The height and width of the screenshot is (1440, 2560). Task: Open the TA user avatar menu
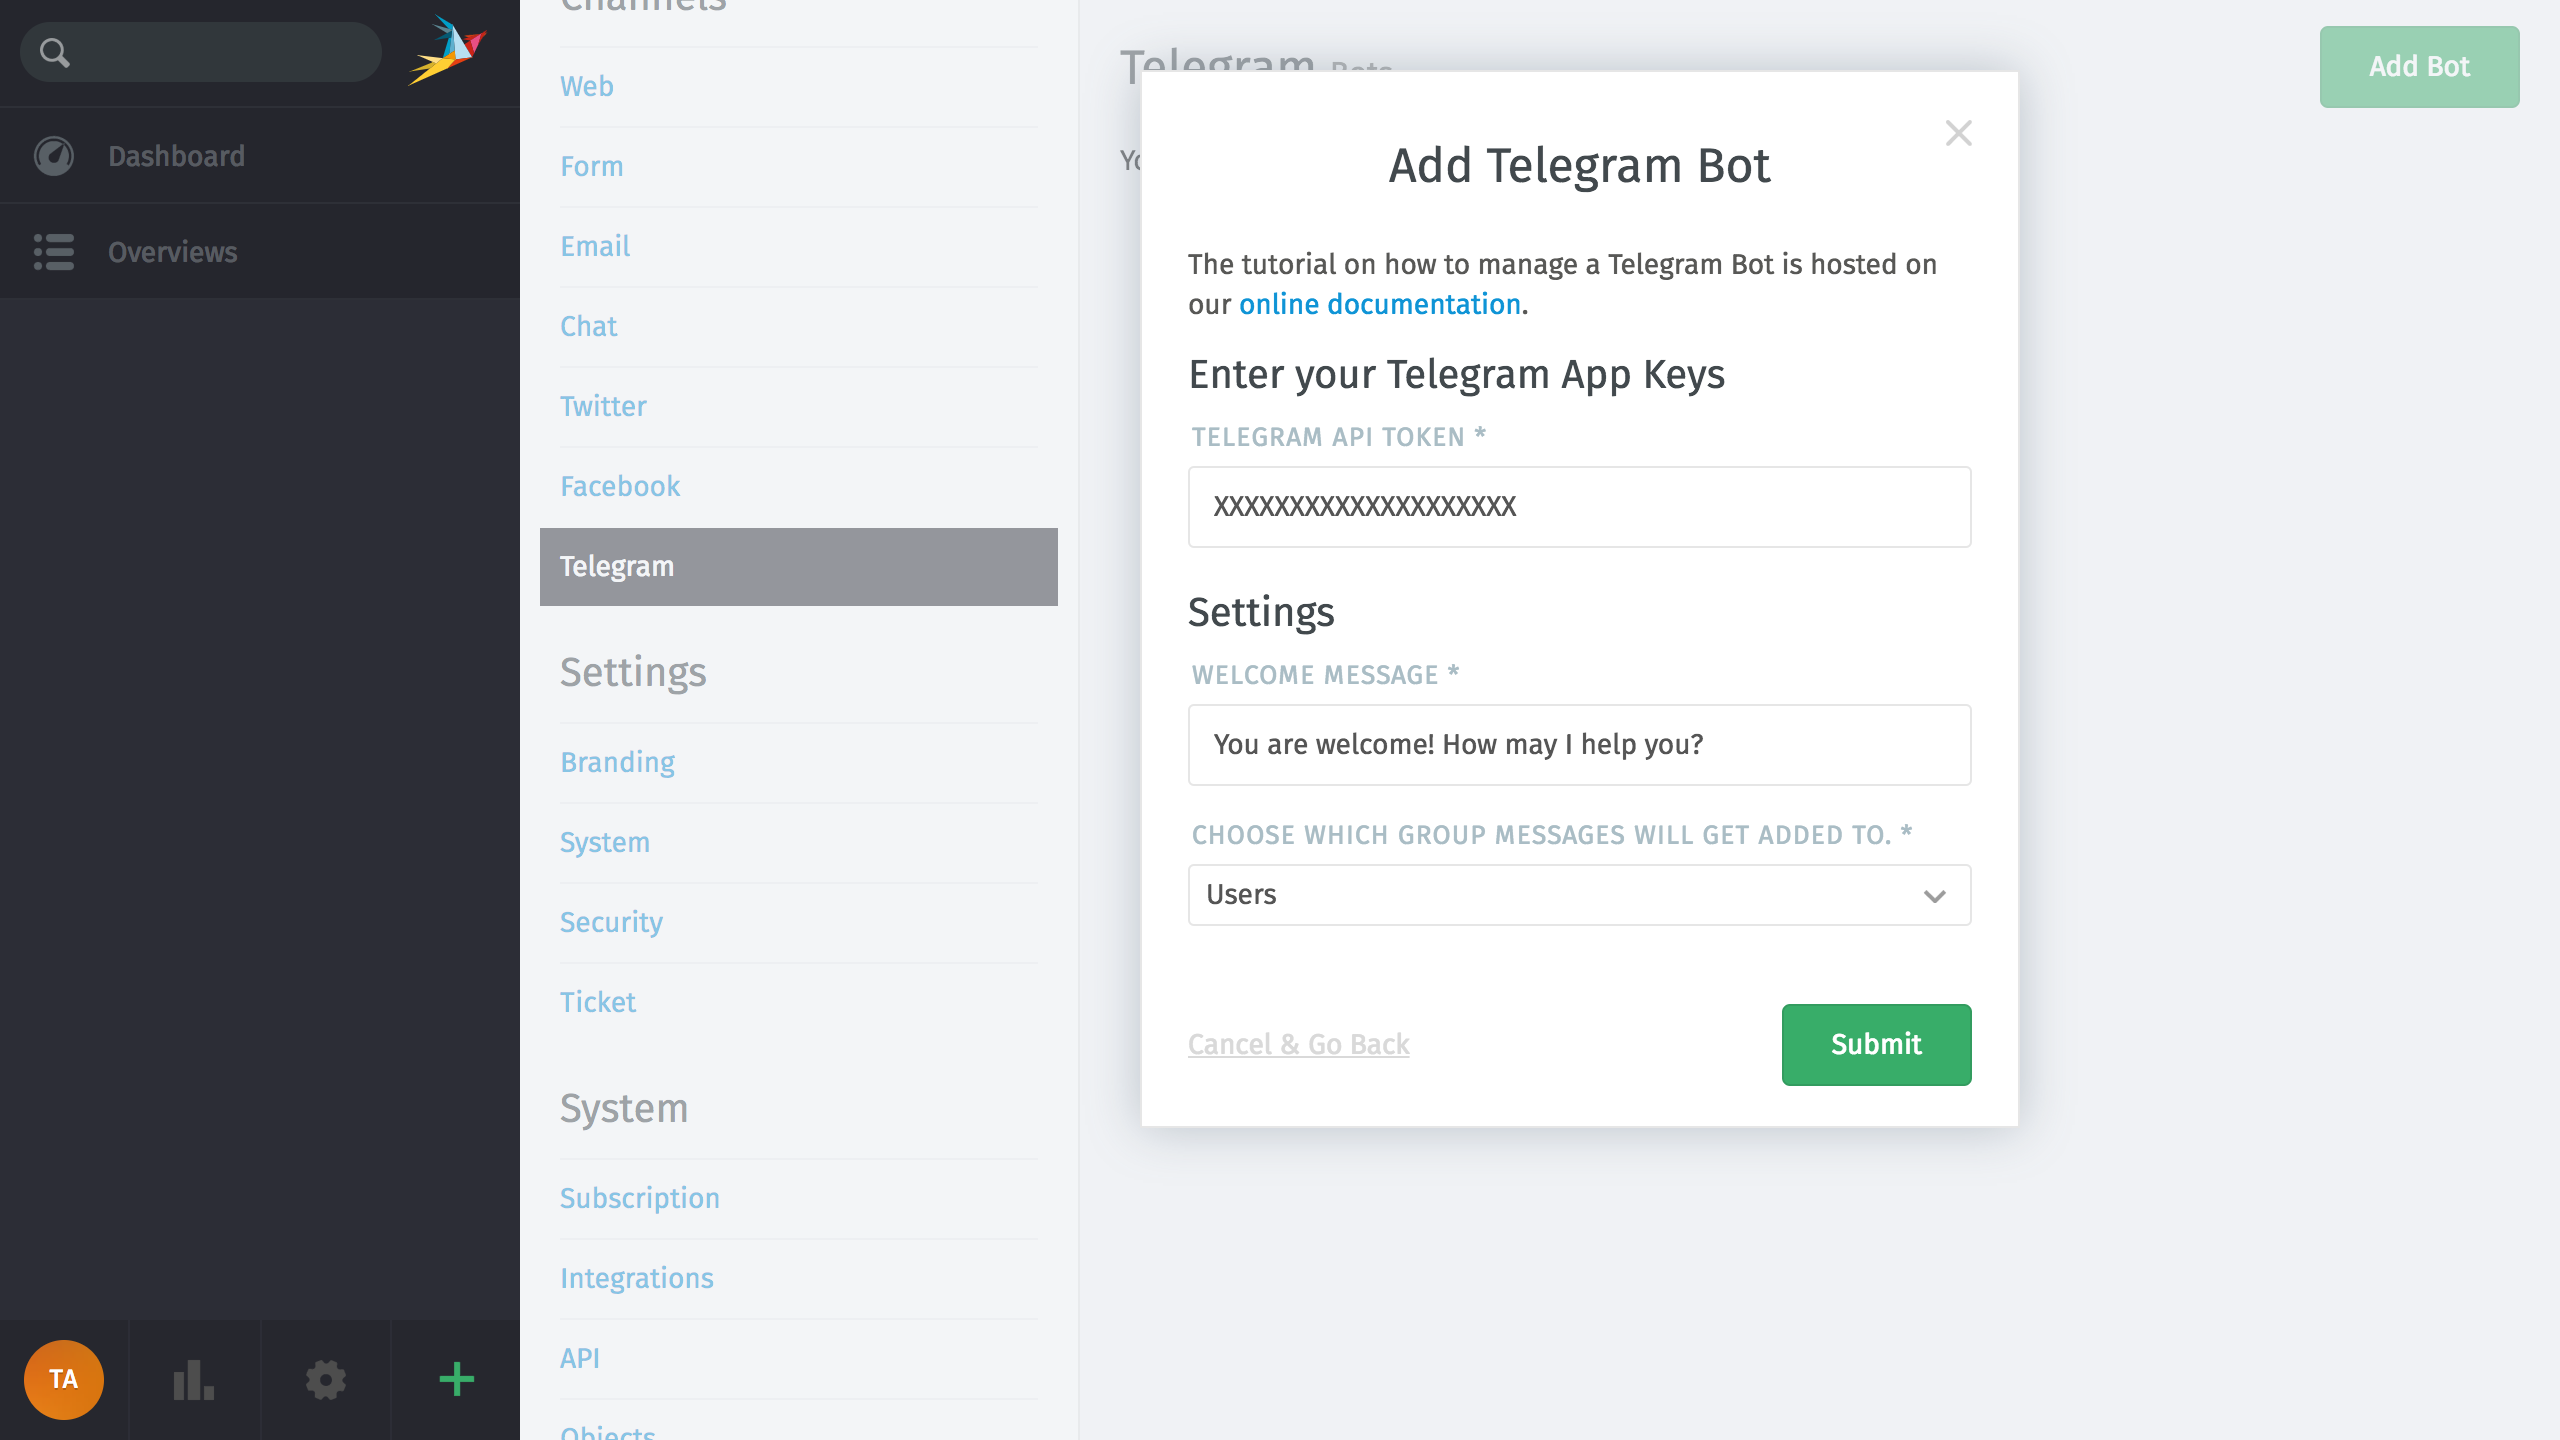[x=64, y=1380]
